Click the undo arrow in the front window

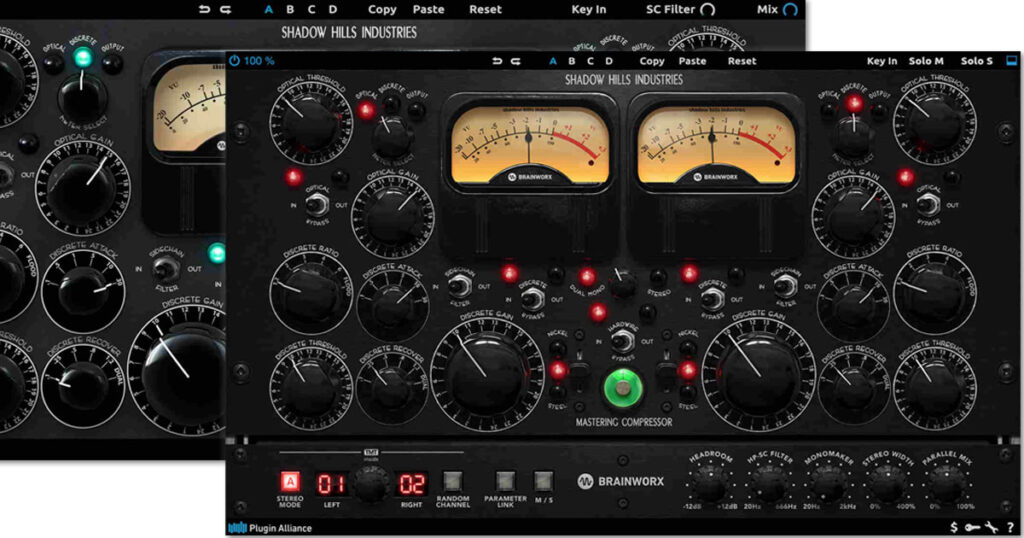click(x=497, y=61)
